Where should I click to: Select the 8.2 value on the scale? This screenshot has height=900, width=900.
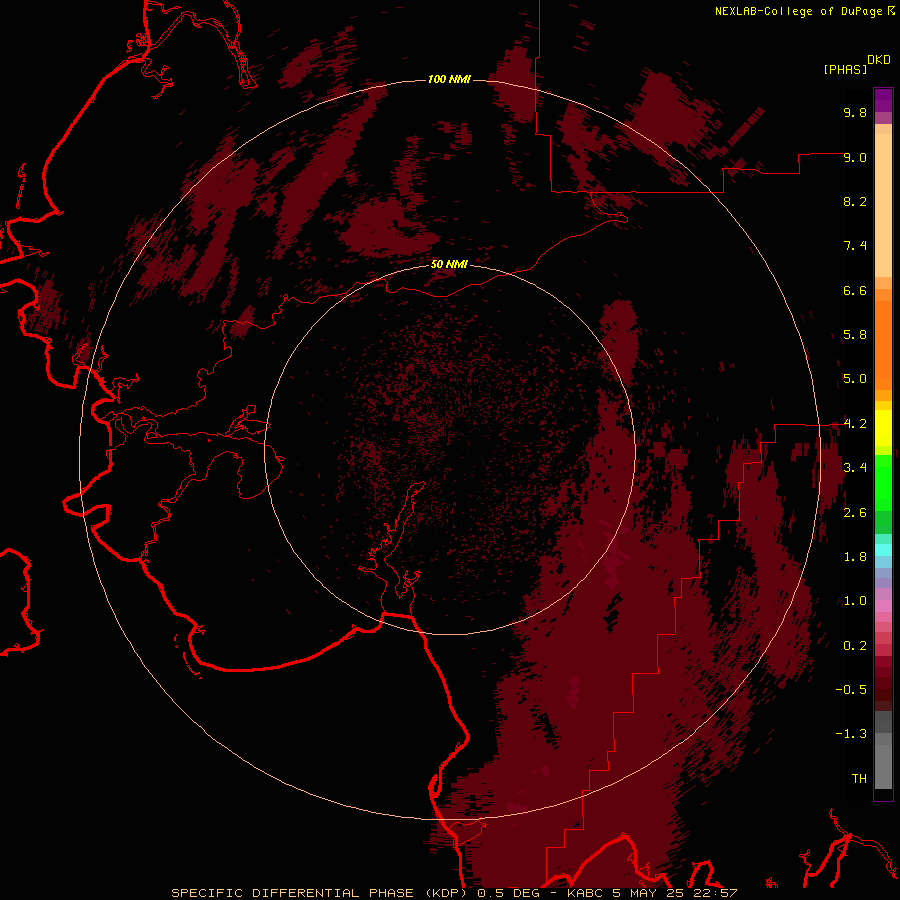855,201
